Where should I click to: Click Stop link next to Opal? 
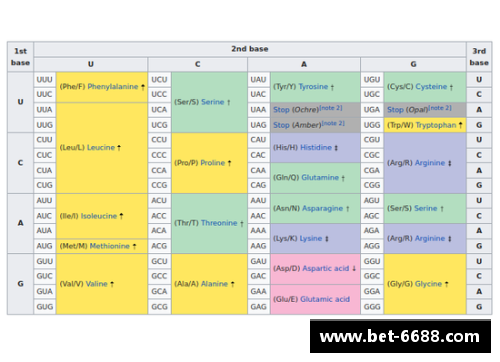coord(395,110)
